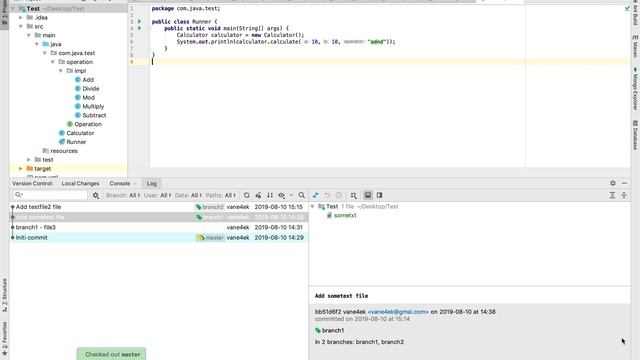Open the Branch: All filter dropdown
Screen dimensions: 640x360
point(123,196)
